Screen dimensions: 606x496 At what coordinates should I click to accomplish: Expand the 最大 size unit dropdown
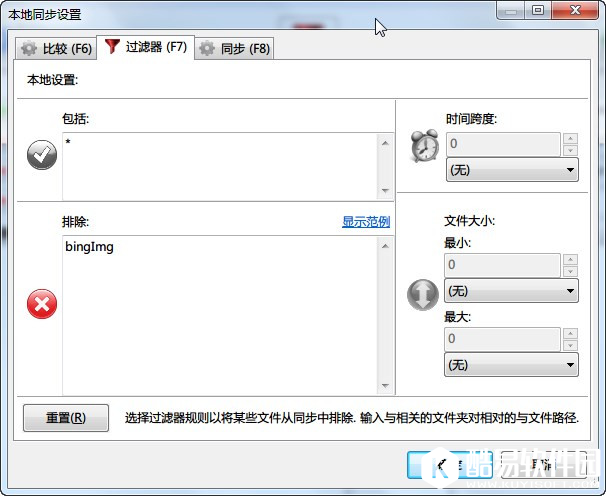(511, 365)
